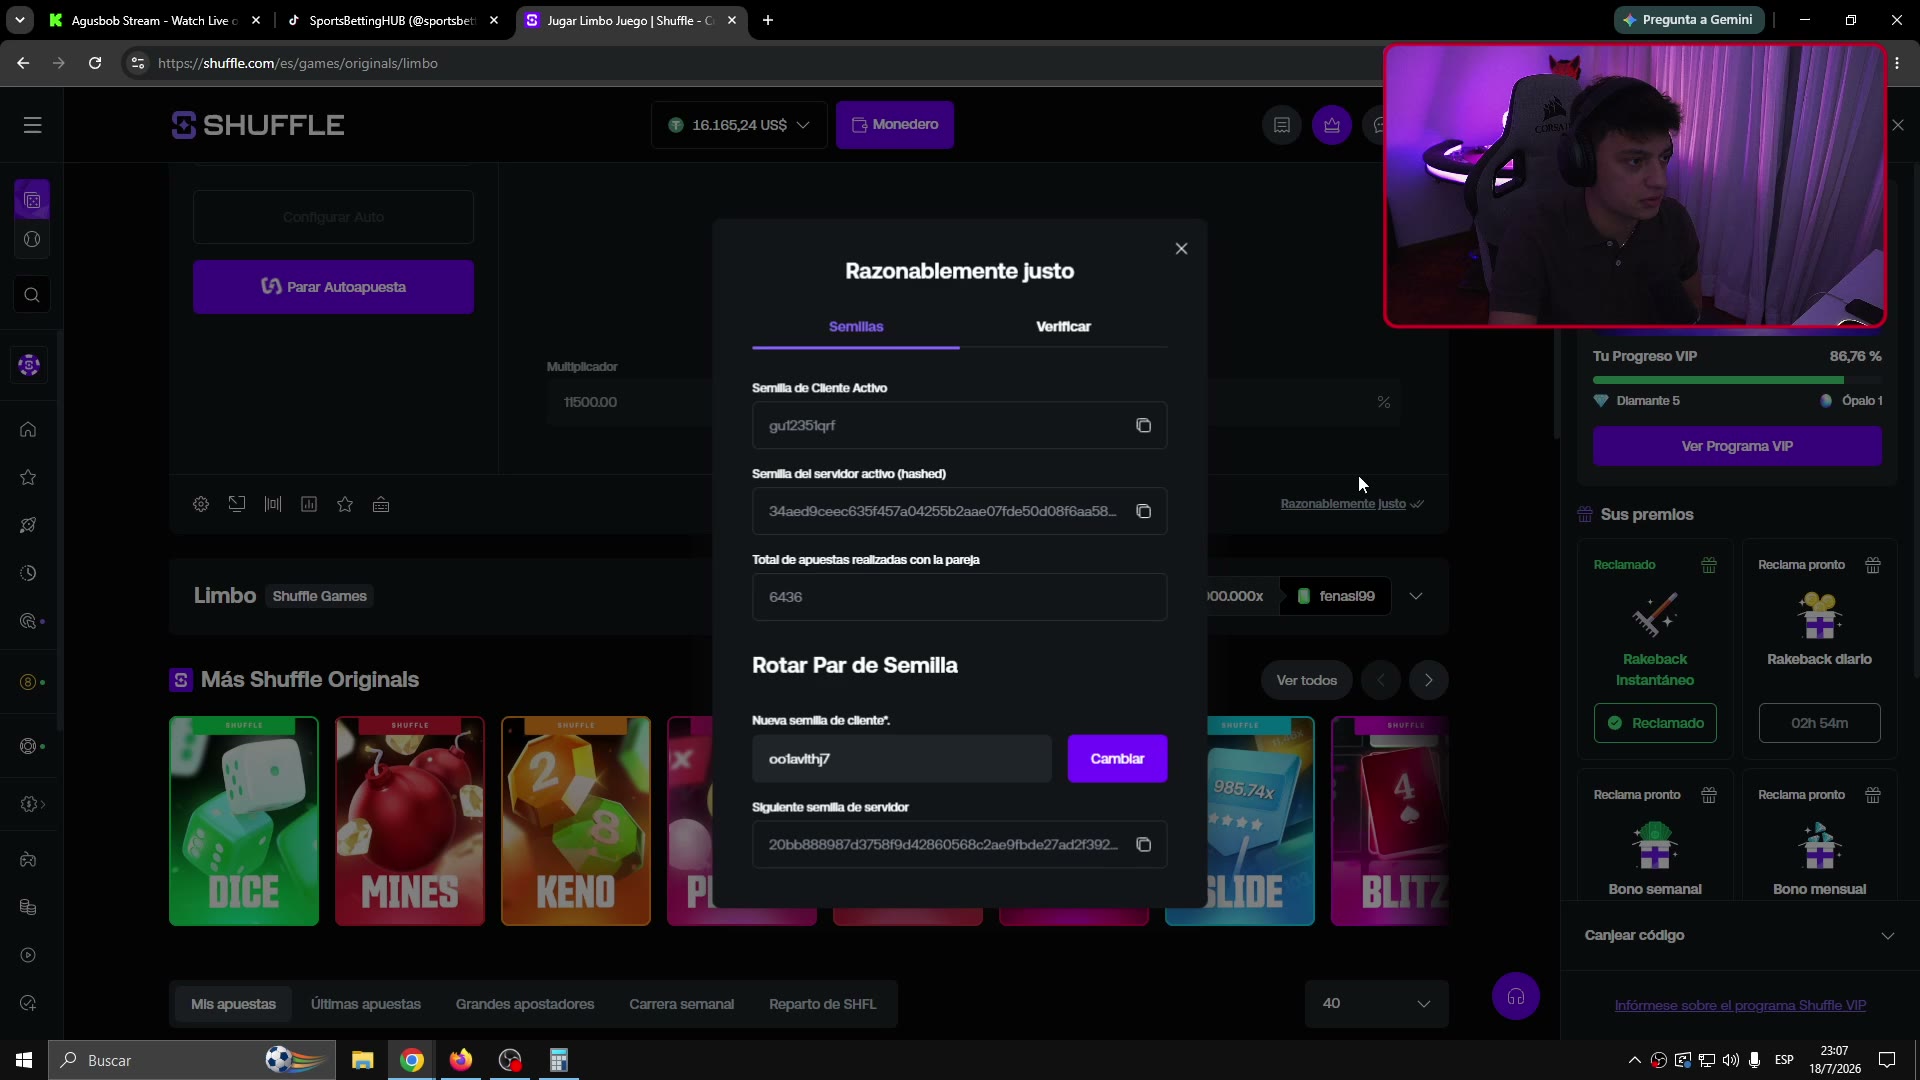Click the Ver Programa VIP button
This screenshot has height=1080, width=1920.
click(x=1737, y=446)
